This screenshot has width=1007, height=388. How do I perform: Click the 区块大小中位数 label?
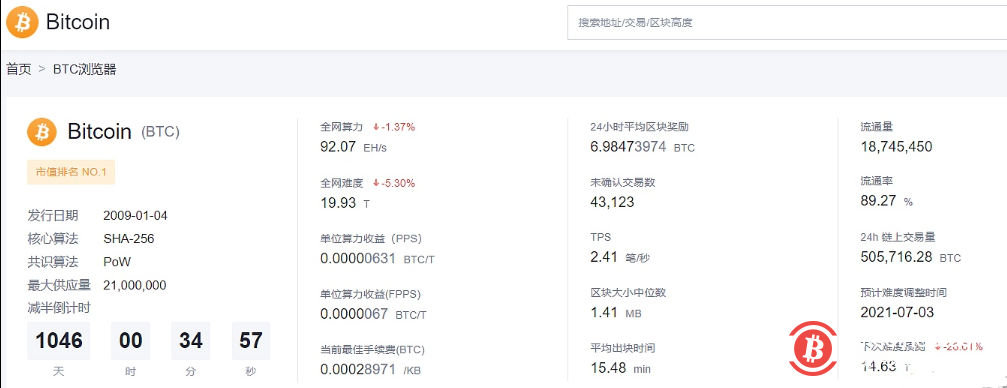coord(627,293)
